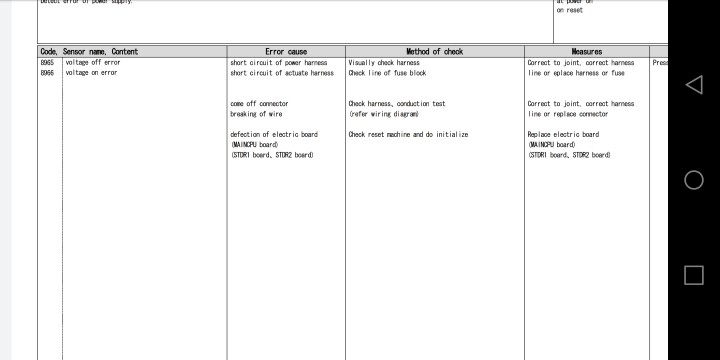Tap the Android back navigation triangle

coord(694,85)
